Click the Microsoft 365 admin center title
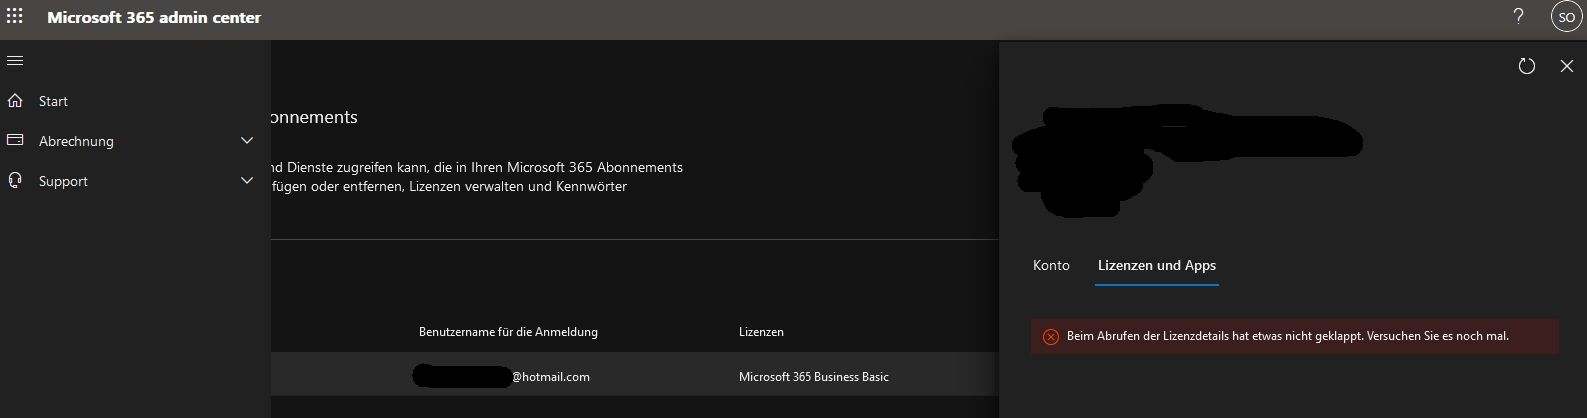Image resolution: width=1587 pixels, height=418 pixels. 154,17
